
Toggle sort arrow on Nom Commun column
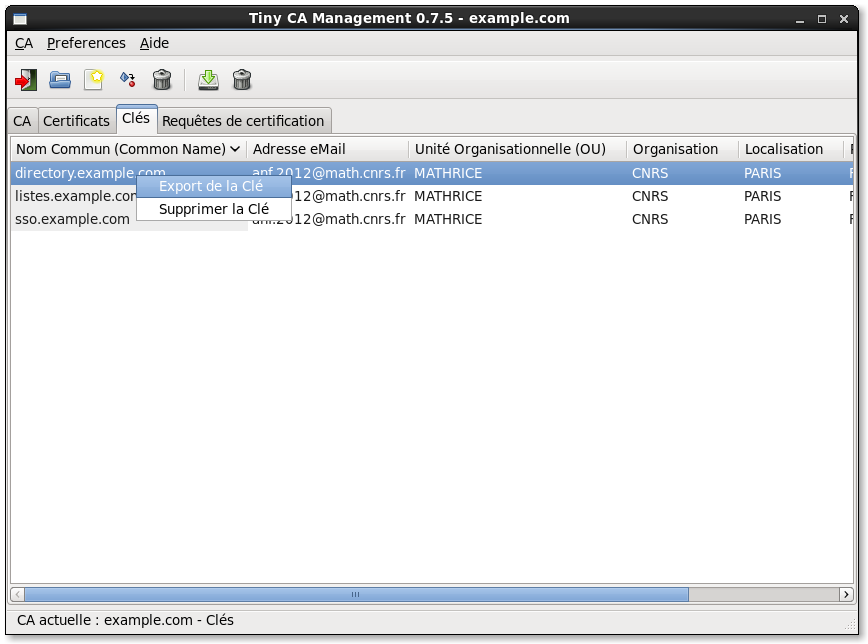tap(235, 149)
